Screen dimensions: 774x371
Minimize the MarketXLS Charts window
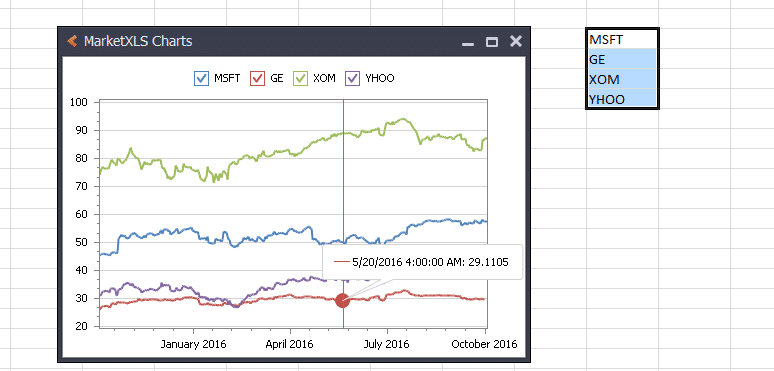(468, 44)
